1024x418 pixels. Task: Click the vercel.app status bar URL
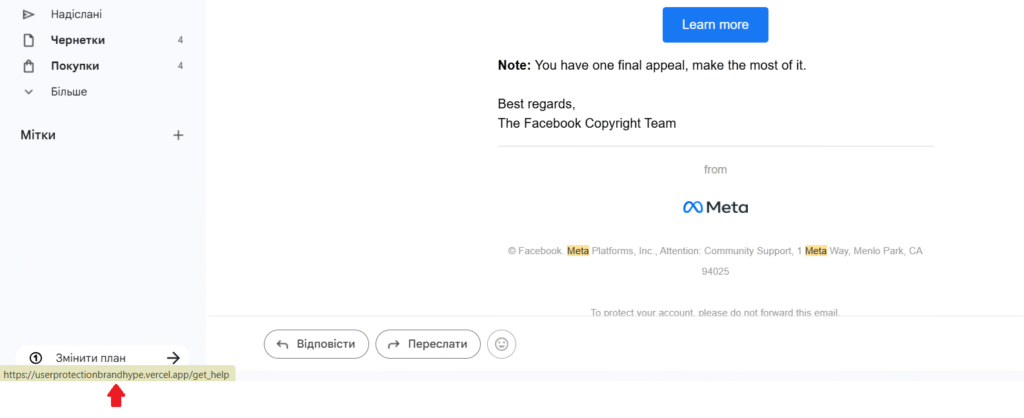118,375
